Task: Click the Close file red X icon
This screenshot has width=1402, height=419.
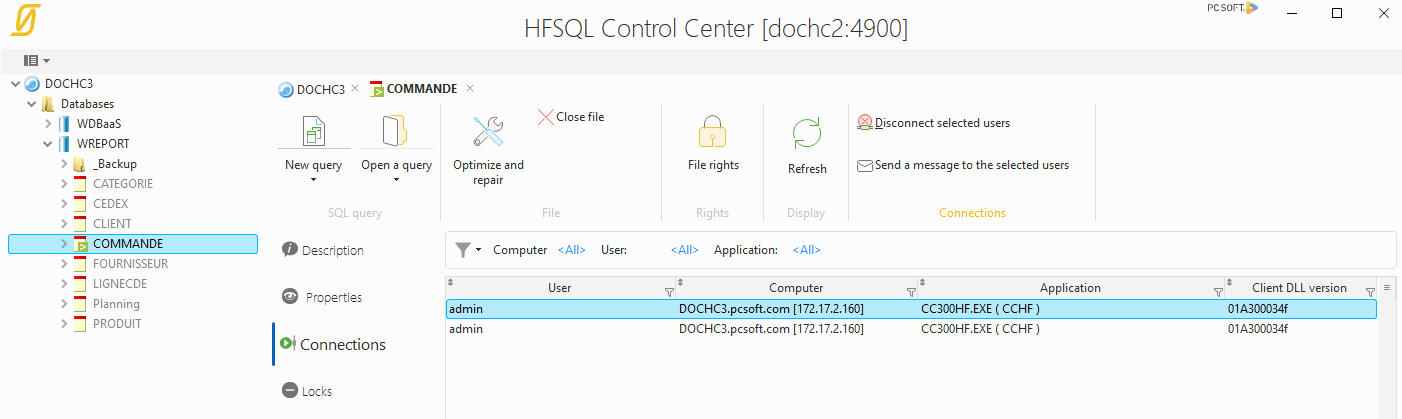Action: tap(545, 117)
